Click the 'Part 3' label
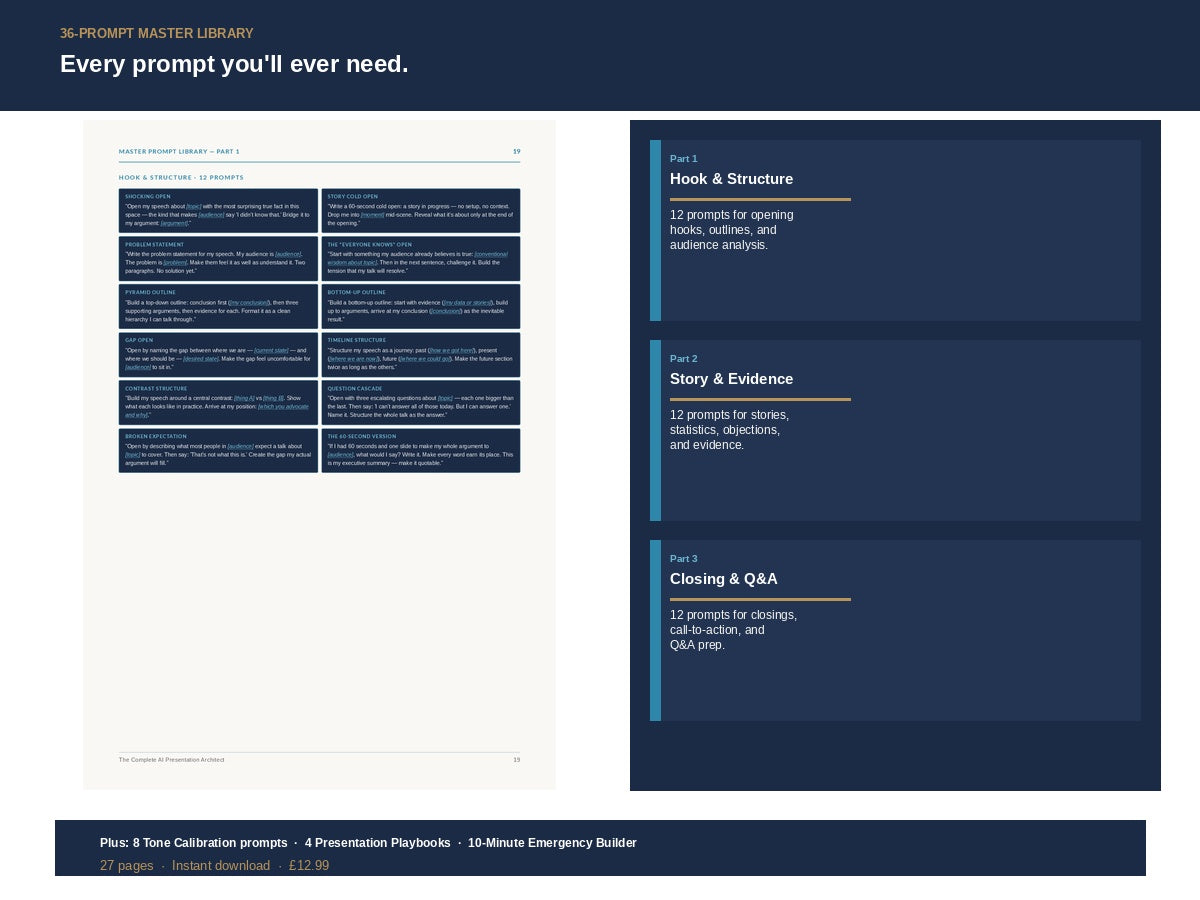Screen dimensions: 1200x900 684,558
